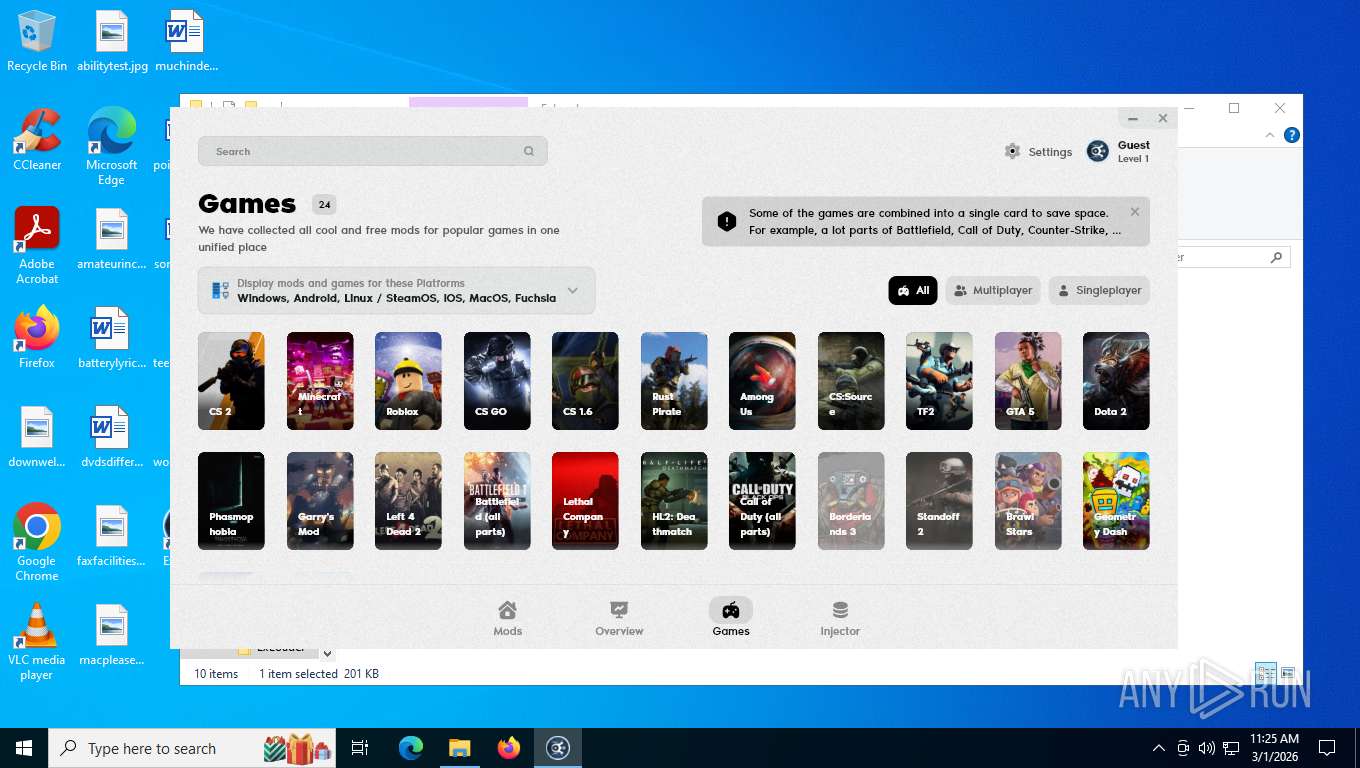
Task: Select the Games tab in bottom navigation
Action: (x=731, y=618)
